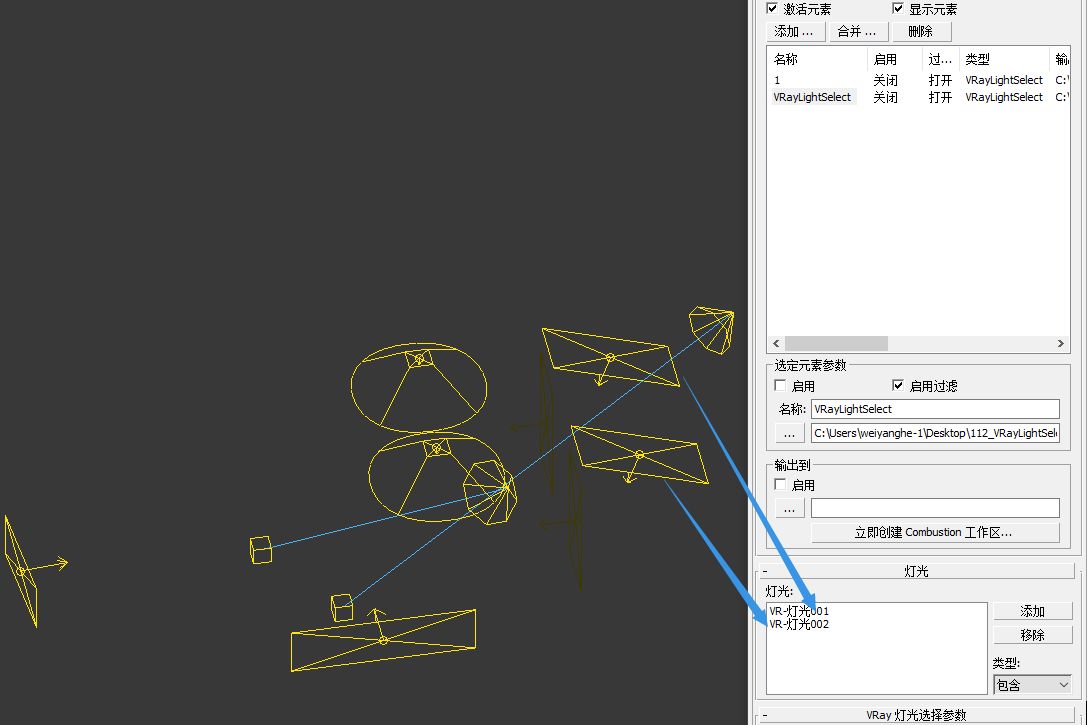Click 添加 beside the lights list
The width and height of the screenshot is (1087, 725).
1032,611
